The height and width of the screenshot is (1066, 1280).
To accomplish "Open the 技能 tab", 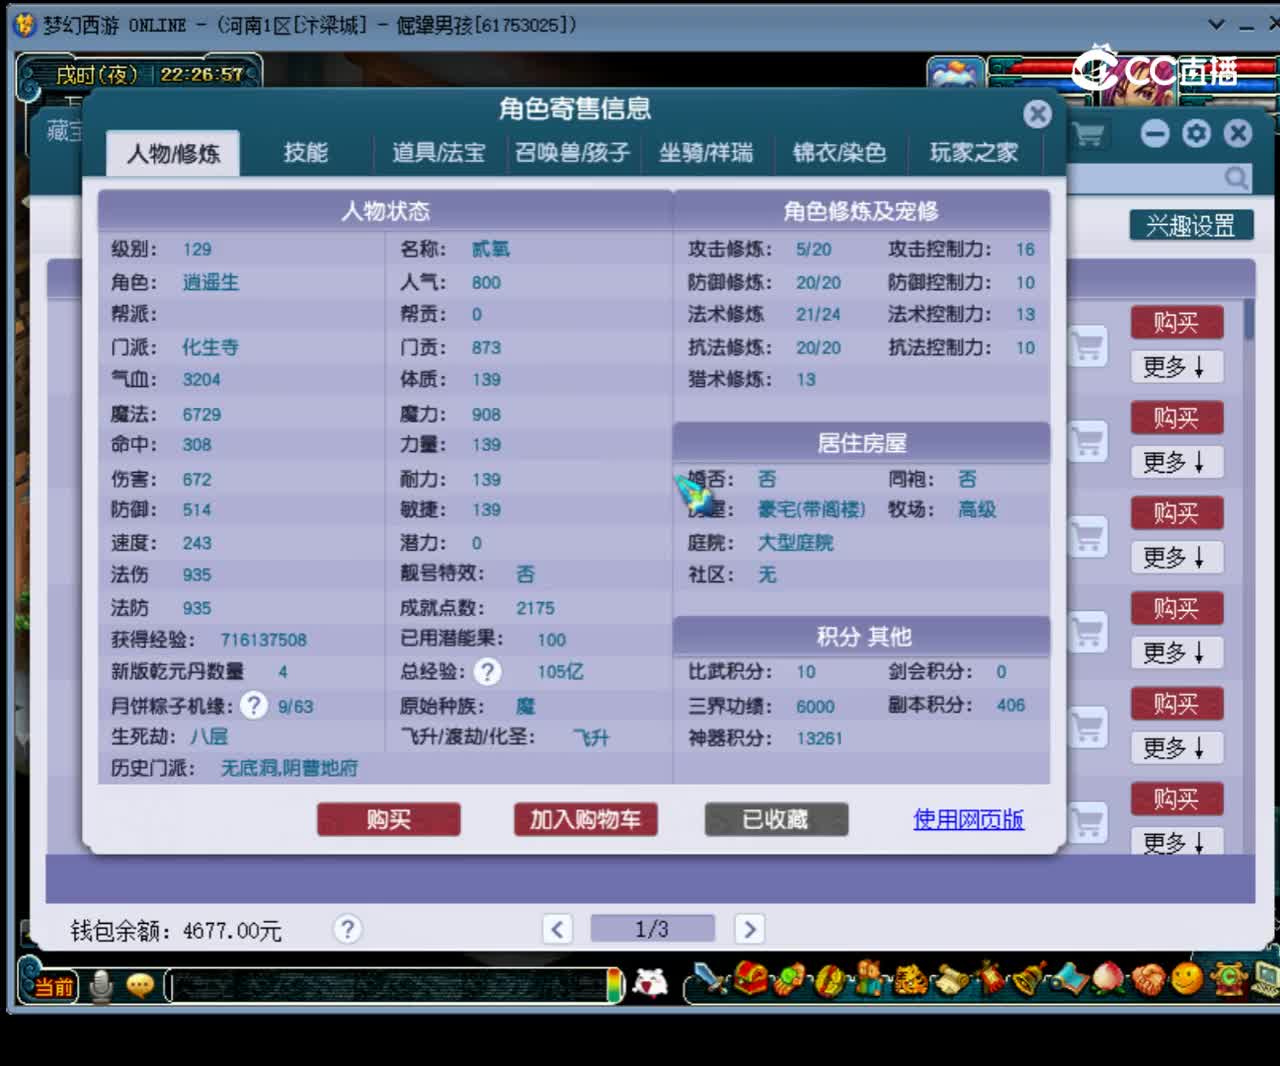I will (305, 153).
